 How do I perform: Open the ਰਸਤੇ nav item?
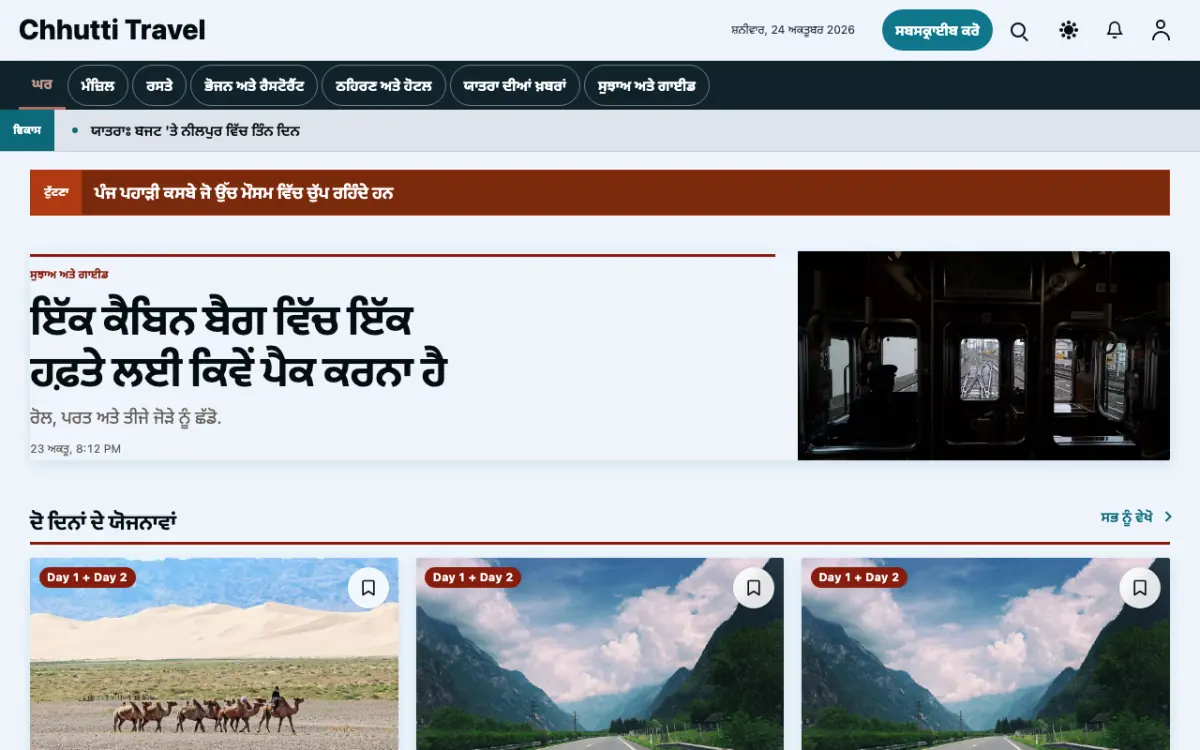click(160, 86)
